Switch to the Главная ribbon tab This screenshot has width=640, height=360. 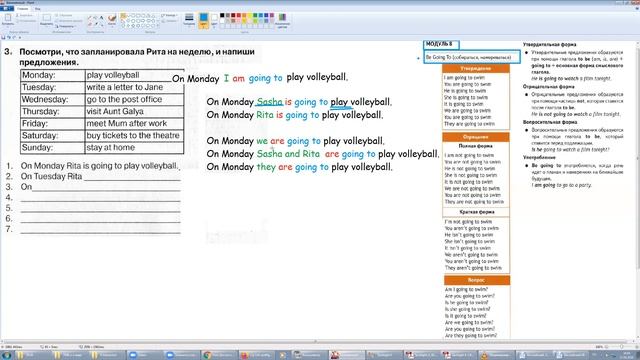[x=22, y=9]
